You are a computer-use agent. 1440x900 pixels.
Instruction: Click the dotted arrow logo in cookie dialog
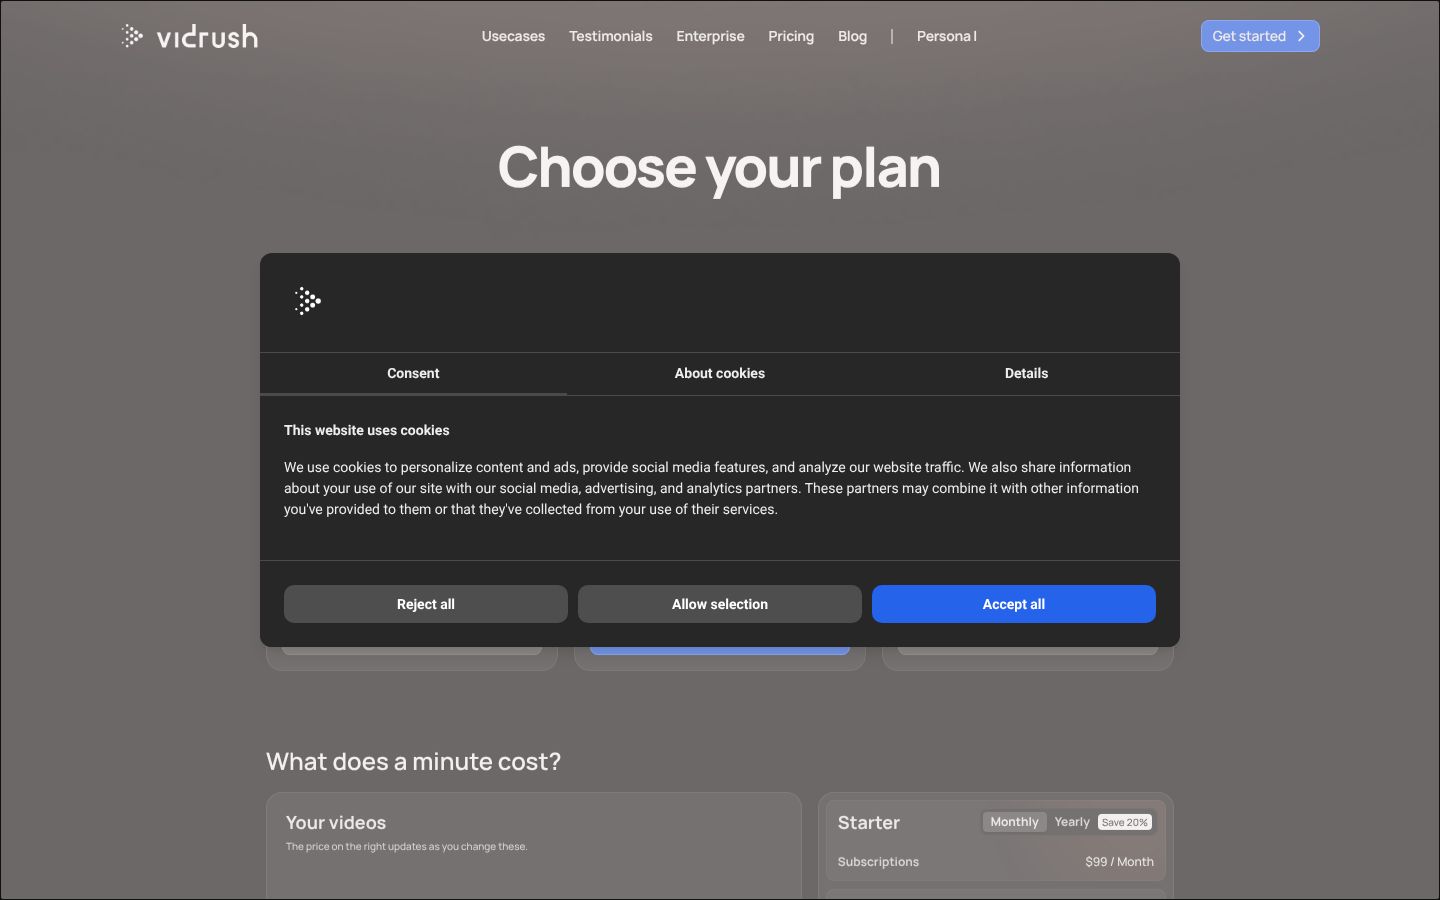308,301
